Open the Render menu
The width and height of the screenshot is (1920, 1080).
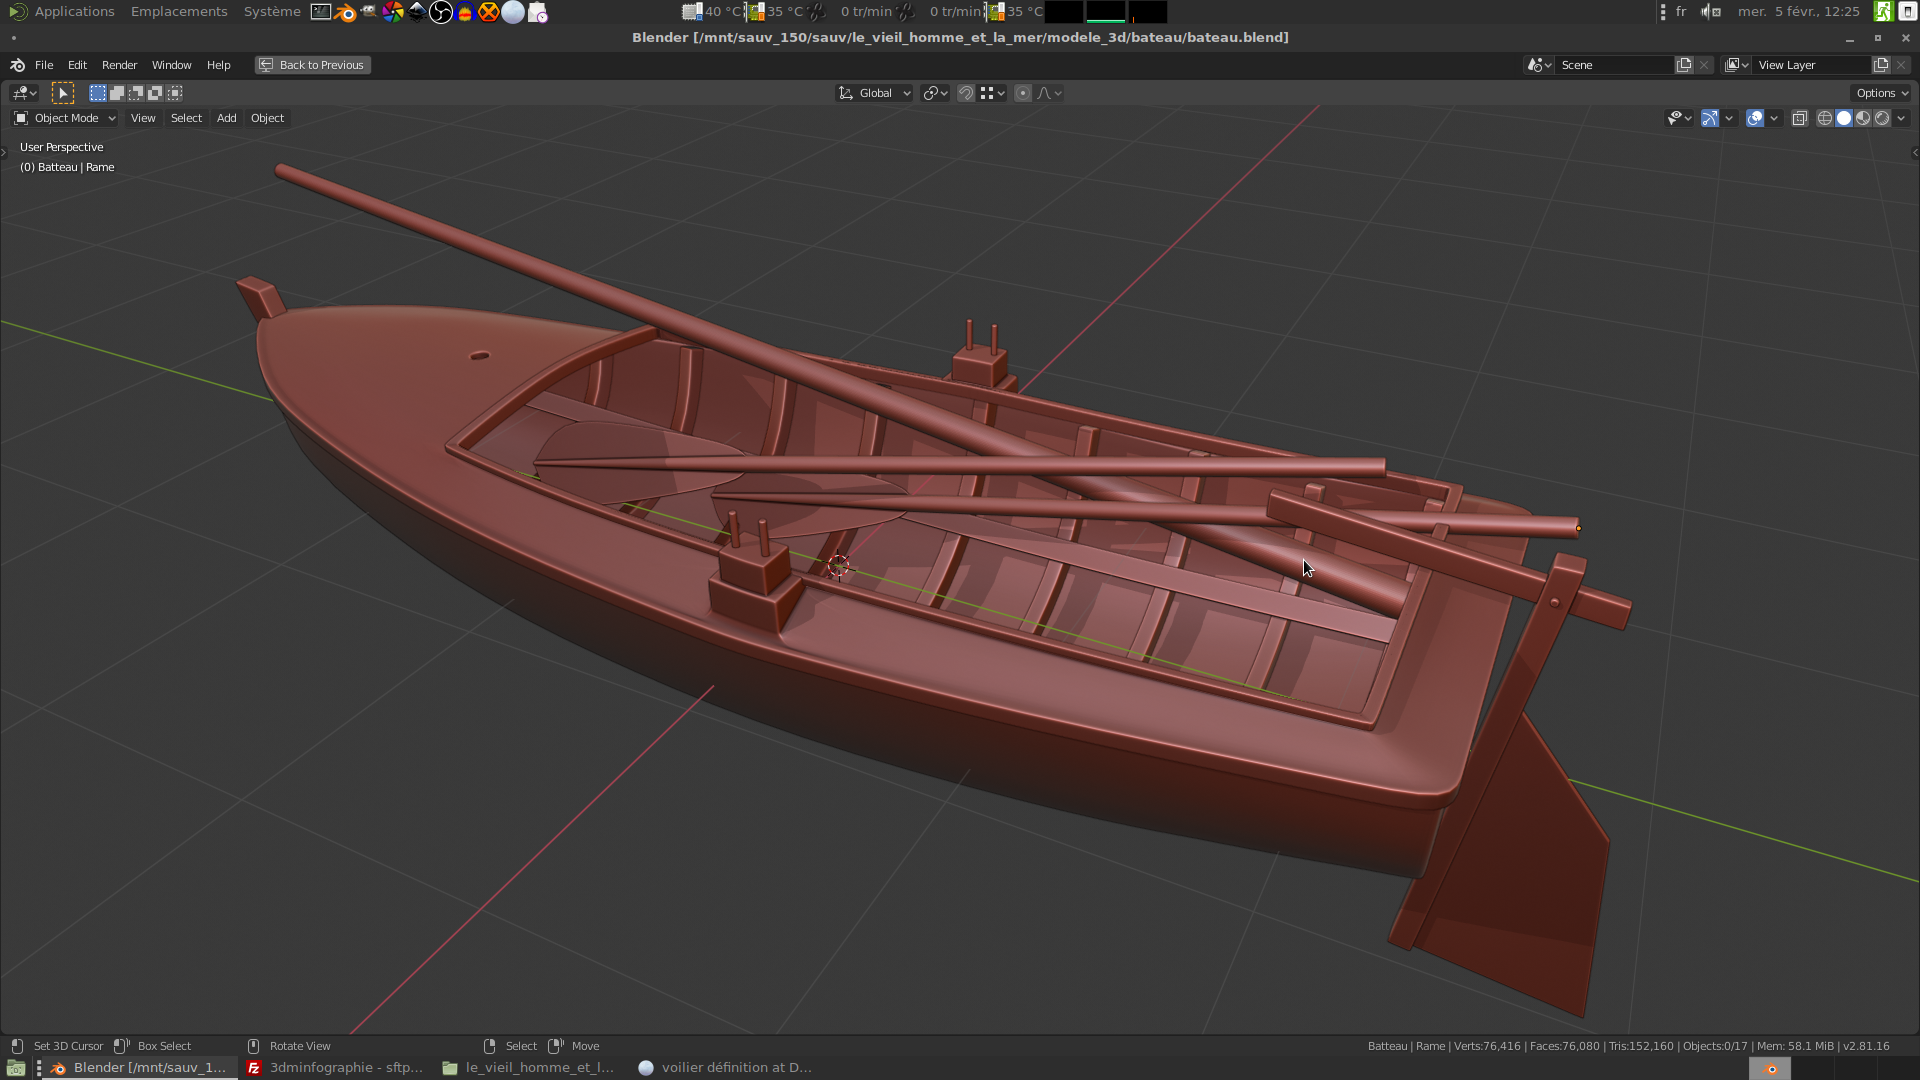pos(119,65)
